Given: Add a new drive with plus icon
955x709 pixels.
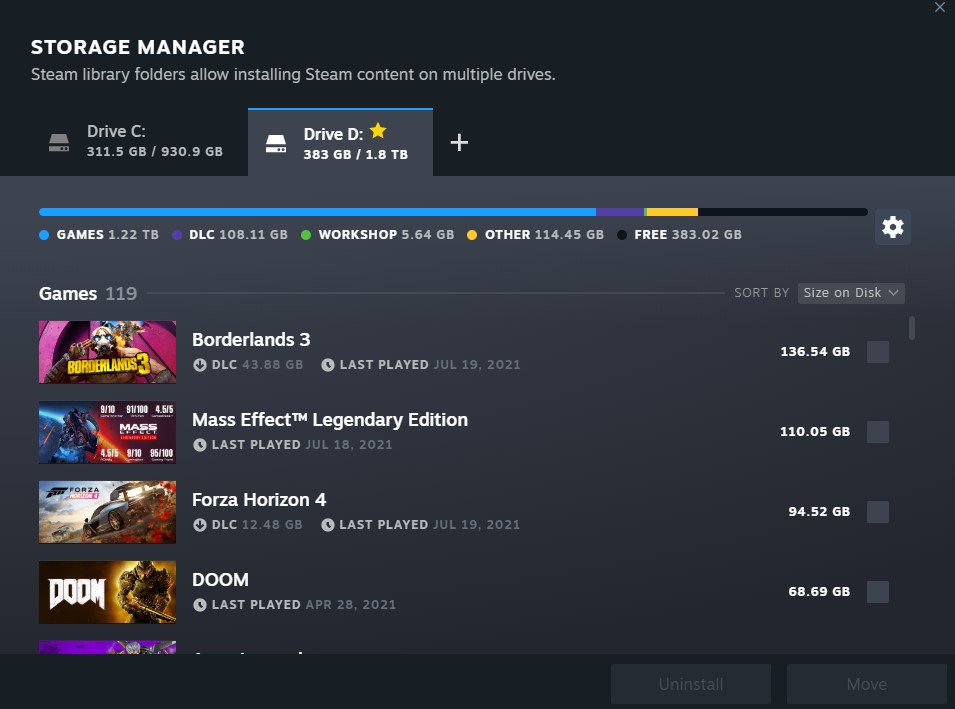Looking at the screenshot, I should tap(459, 143).
